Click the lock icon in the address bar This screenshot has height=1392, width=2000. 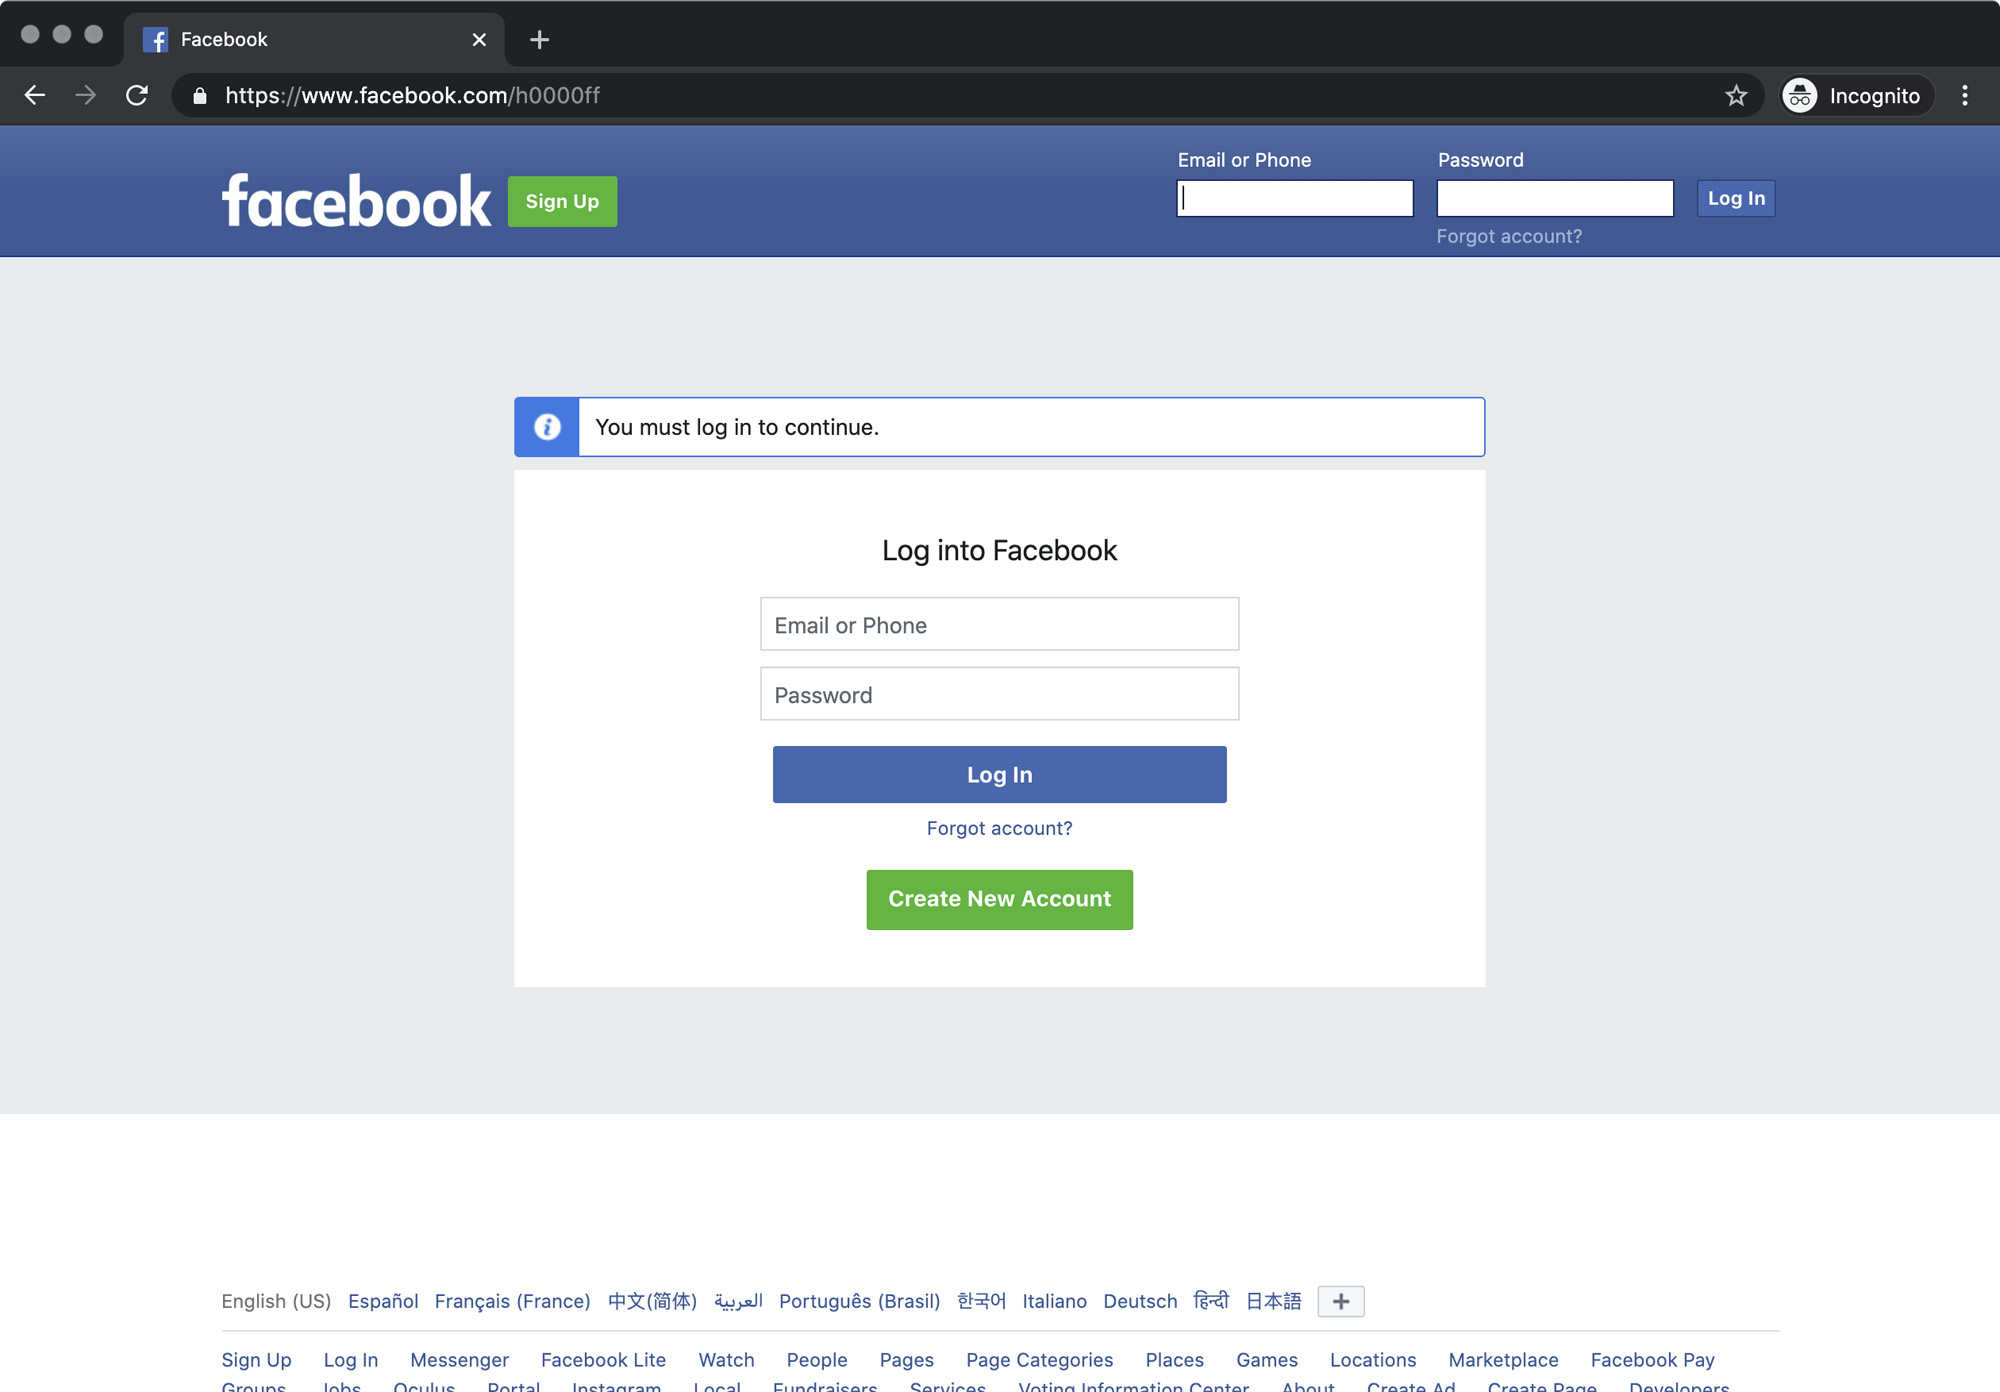point(200,96)
